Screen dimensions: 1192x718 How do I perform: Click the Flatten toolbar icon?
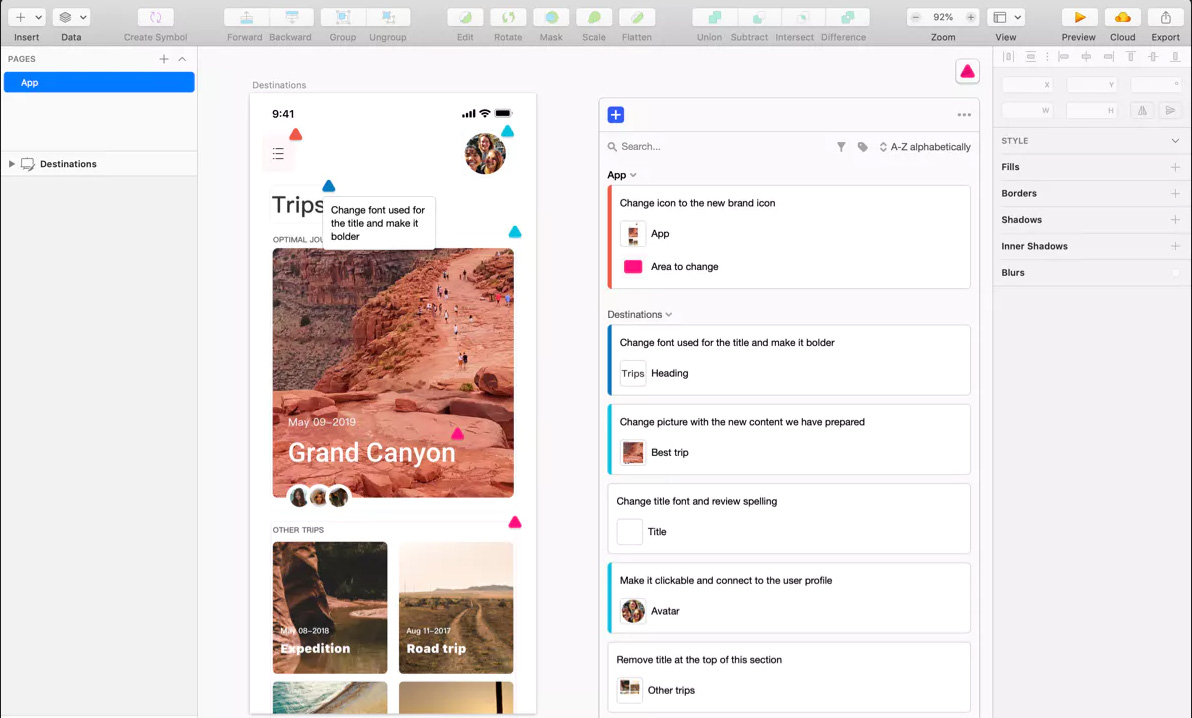tap(637, 17)
